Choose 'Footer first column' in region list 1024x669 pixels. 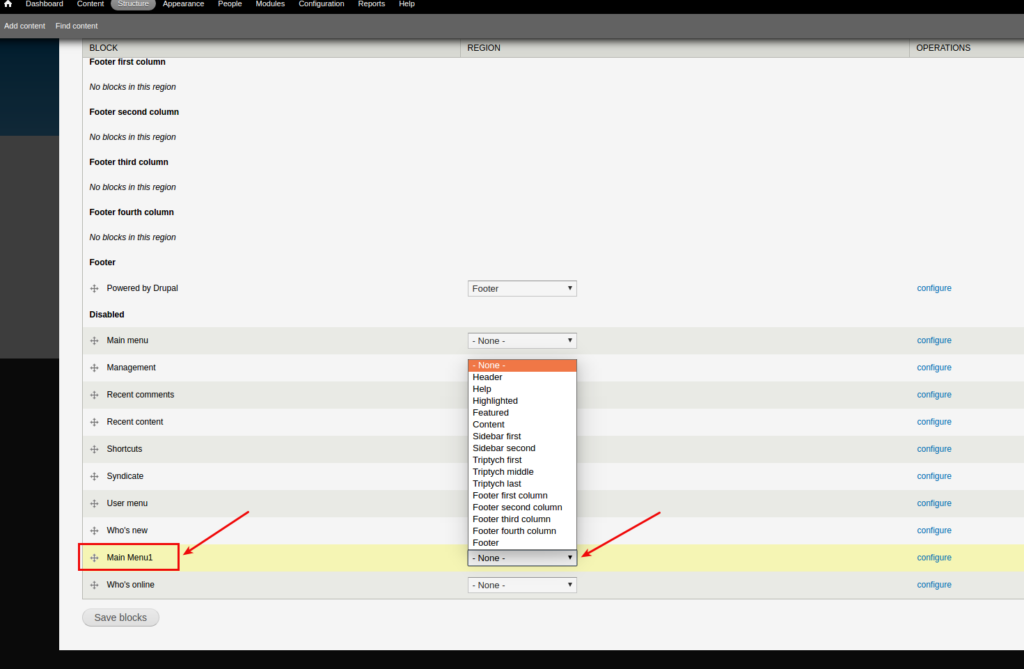522,495
